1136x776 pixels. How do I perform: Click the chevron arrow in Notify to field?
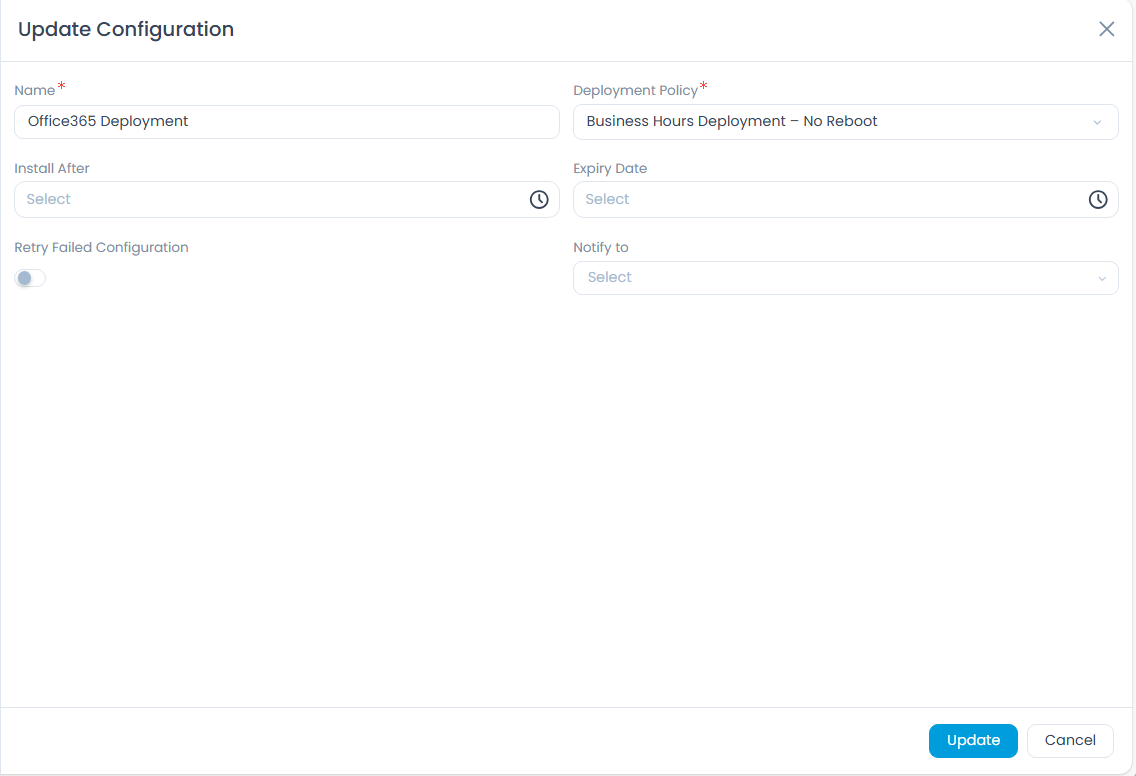click(x=1102, y=278)
